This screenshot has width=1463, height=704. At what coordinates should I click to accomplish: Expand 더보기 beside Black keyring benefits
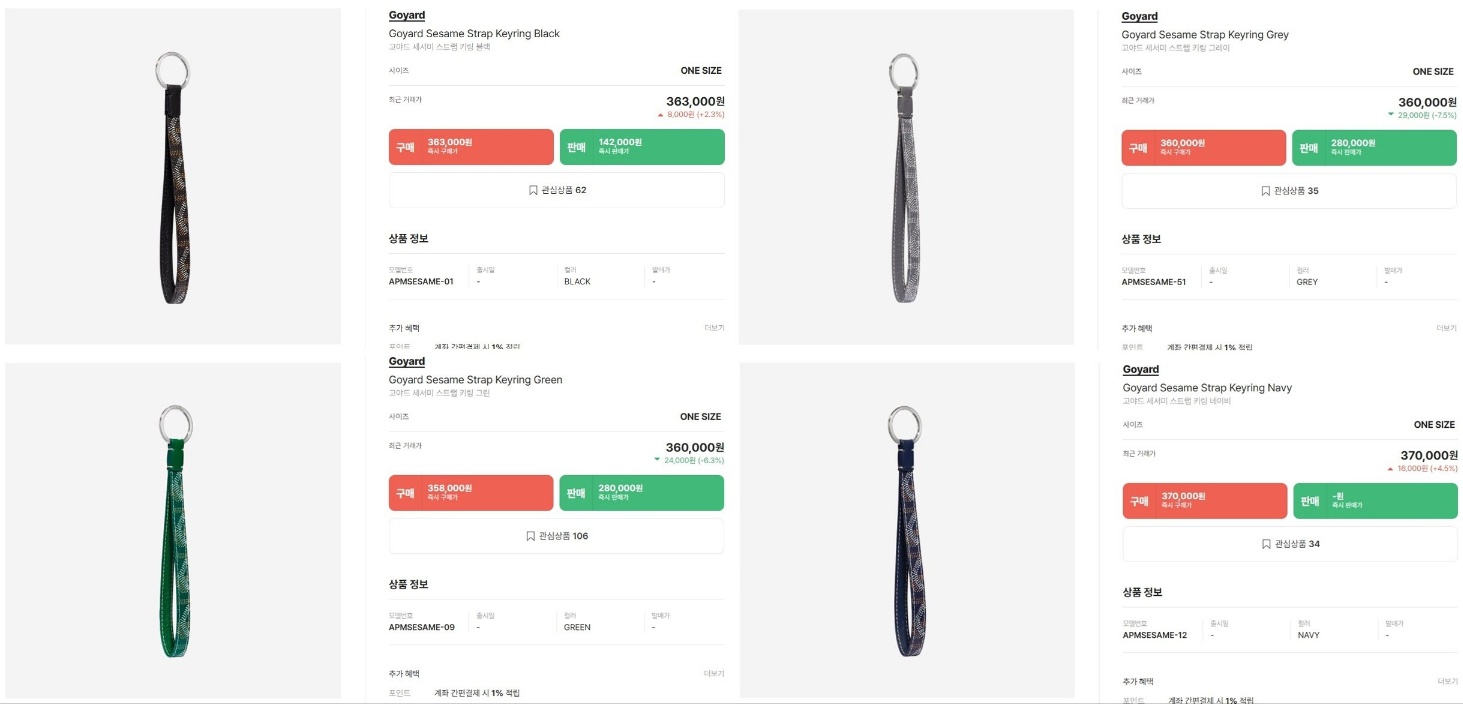coord(714,328)
